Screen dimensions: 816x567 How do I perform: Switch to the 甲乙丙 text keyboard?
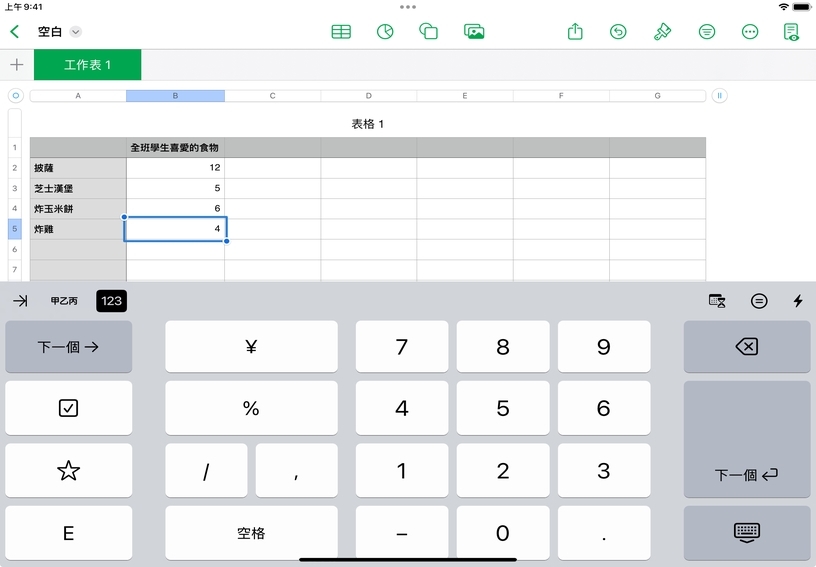click(x=64, y=301)
